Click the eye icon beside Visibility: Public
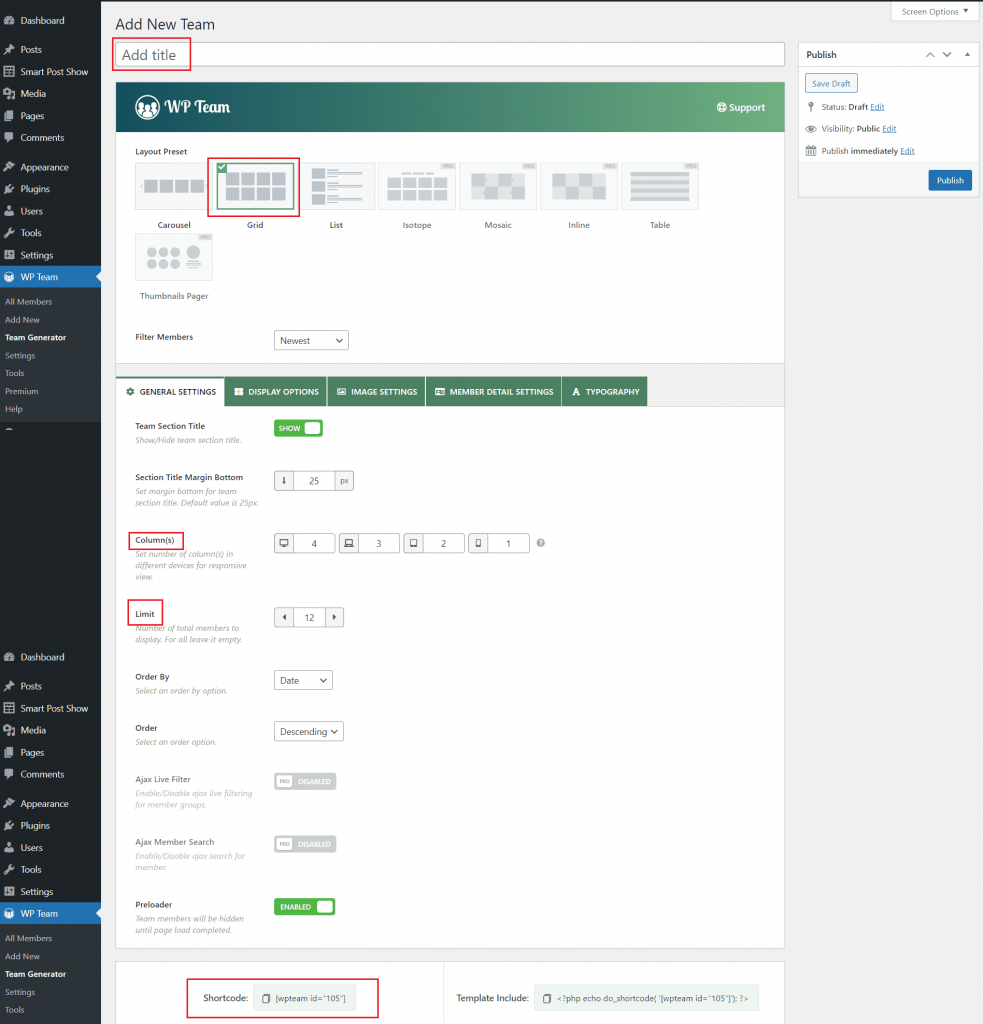Viewport: 983px width, 1024px height. (x=811, y=129)
